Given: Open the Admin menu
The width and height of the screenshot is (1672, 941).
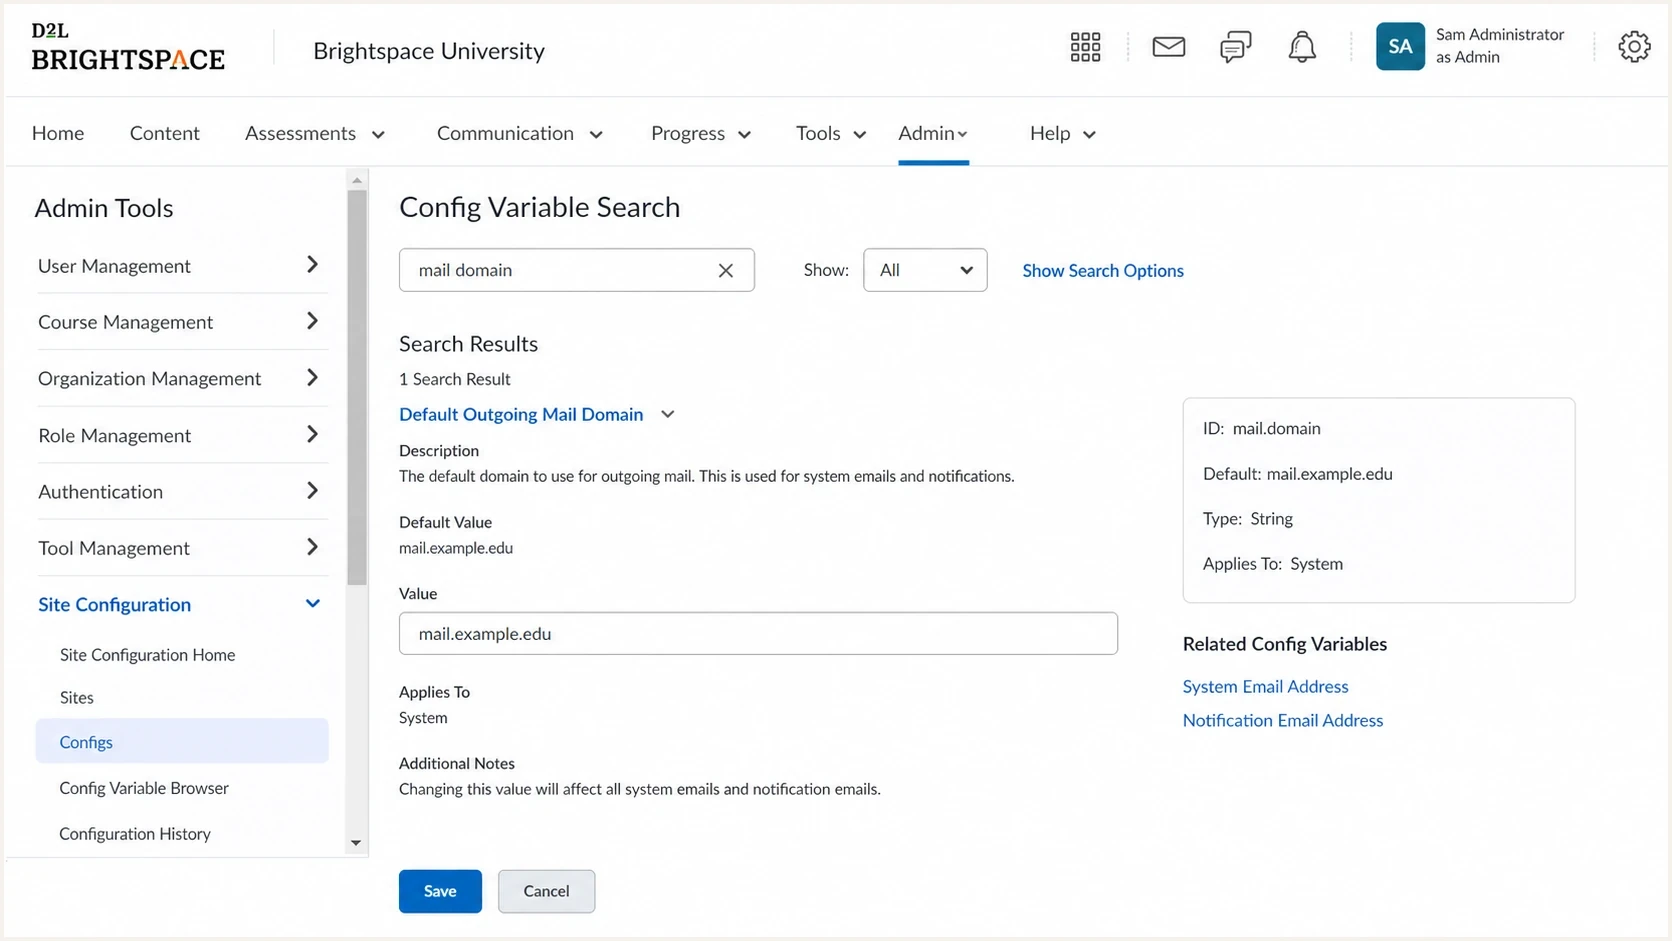Looking at the screenshot, I should [x=933, y=133].
